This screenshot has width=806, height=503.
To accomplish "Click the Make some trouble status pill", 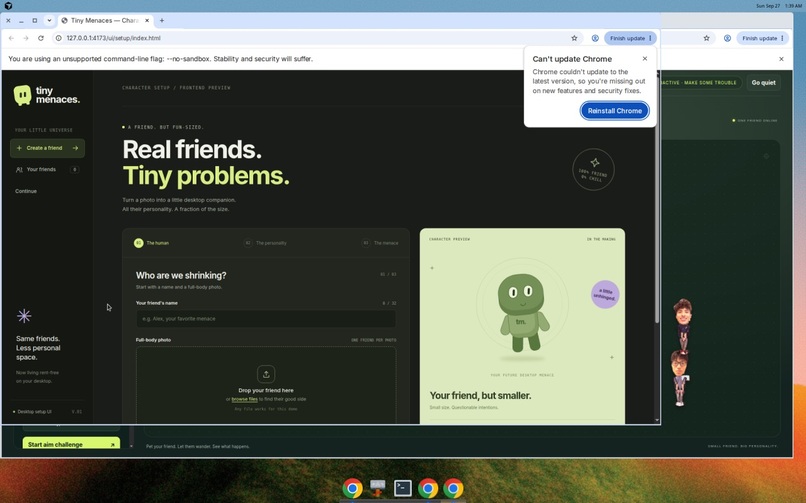I will (700, 83).
